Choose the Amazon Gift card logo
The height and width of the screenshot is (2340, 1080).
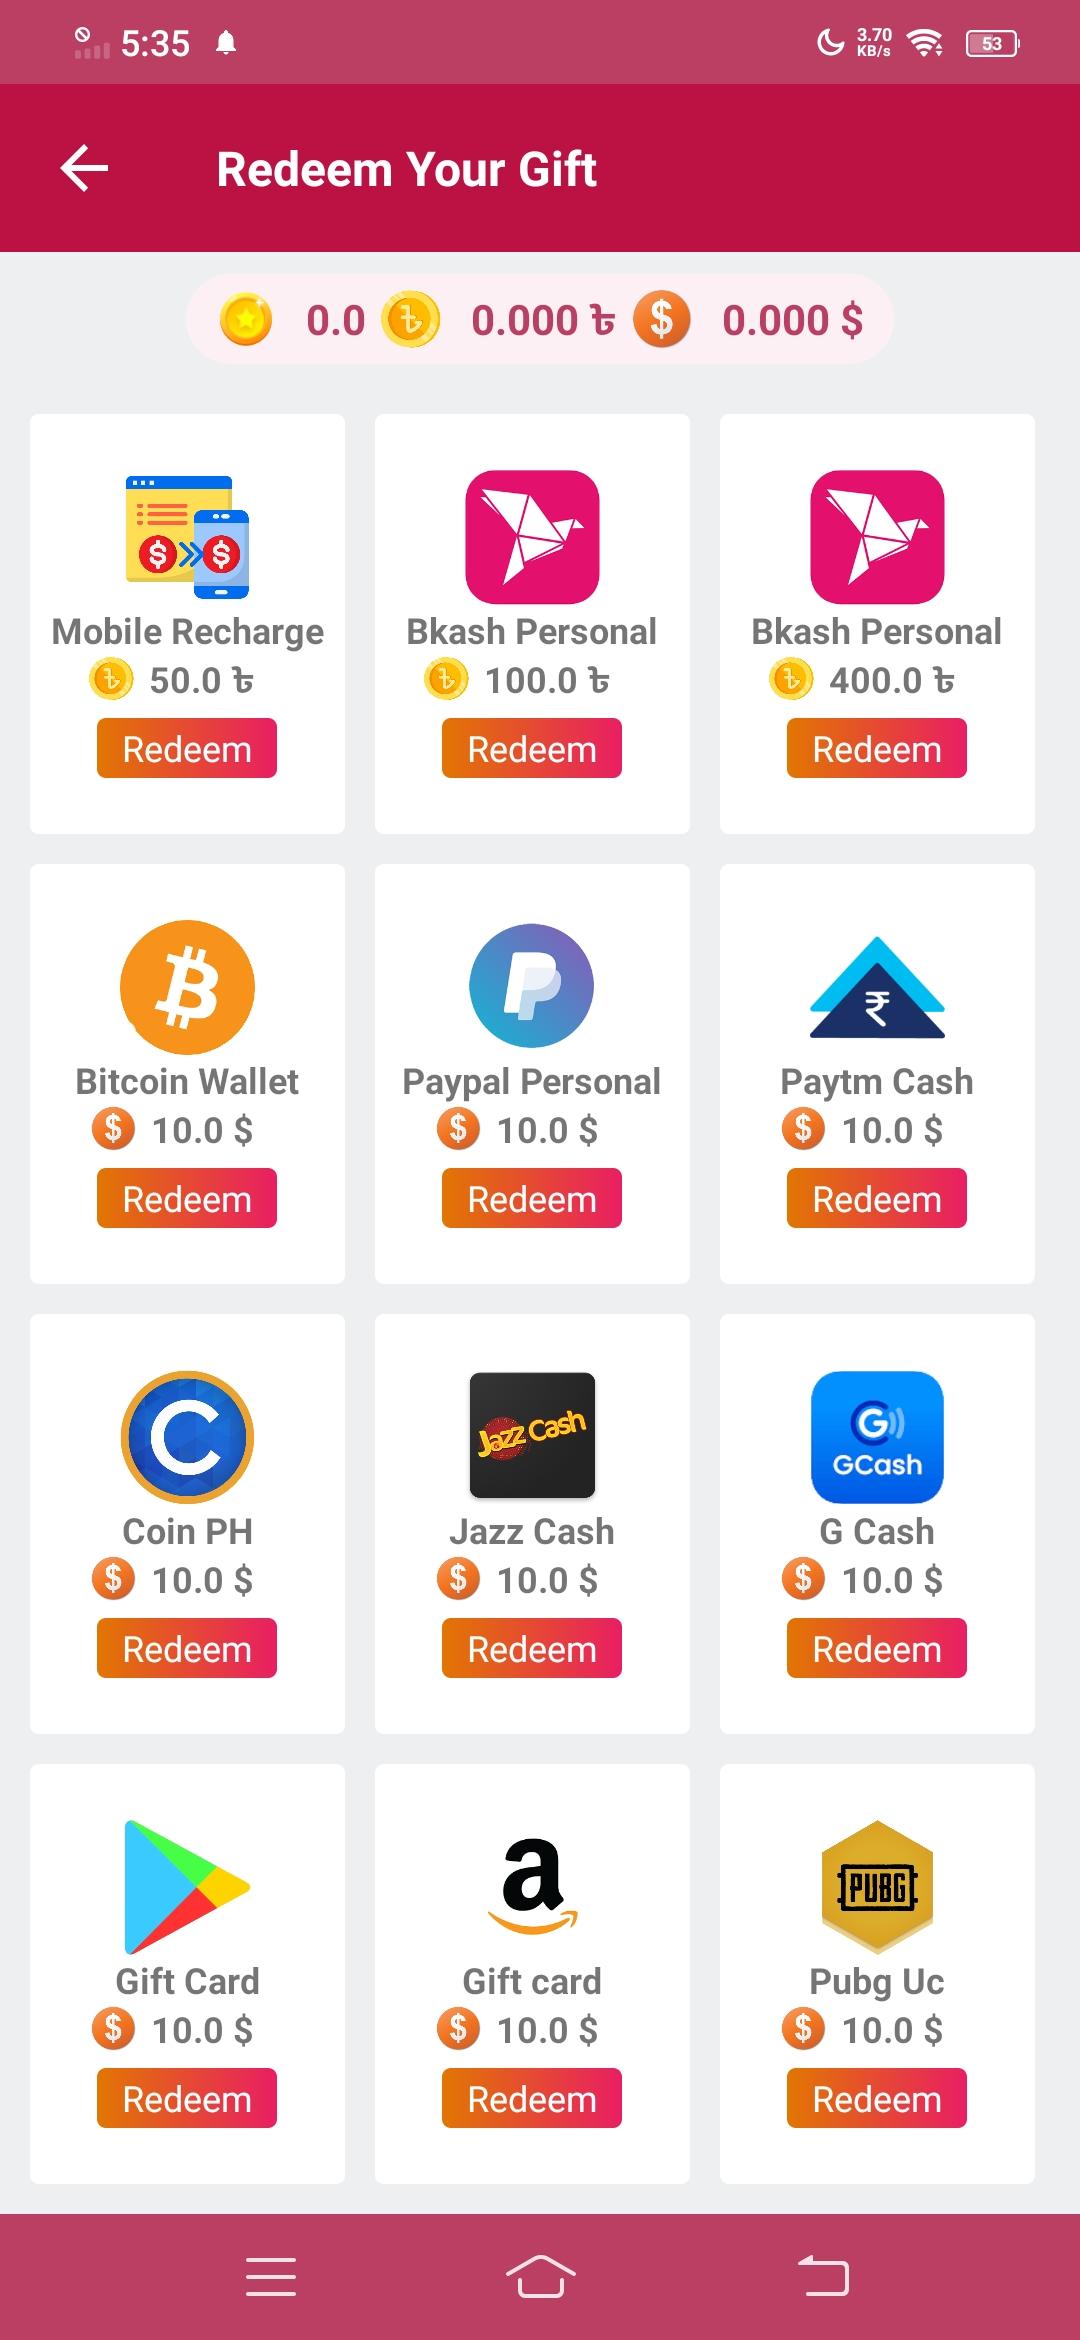532,1886
